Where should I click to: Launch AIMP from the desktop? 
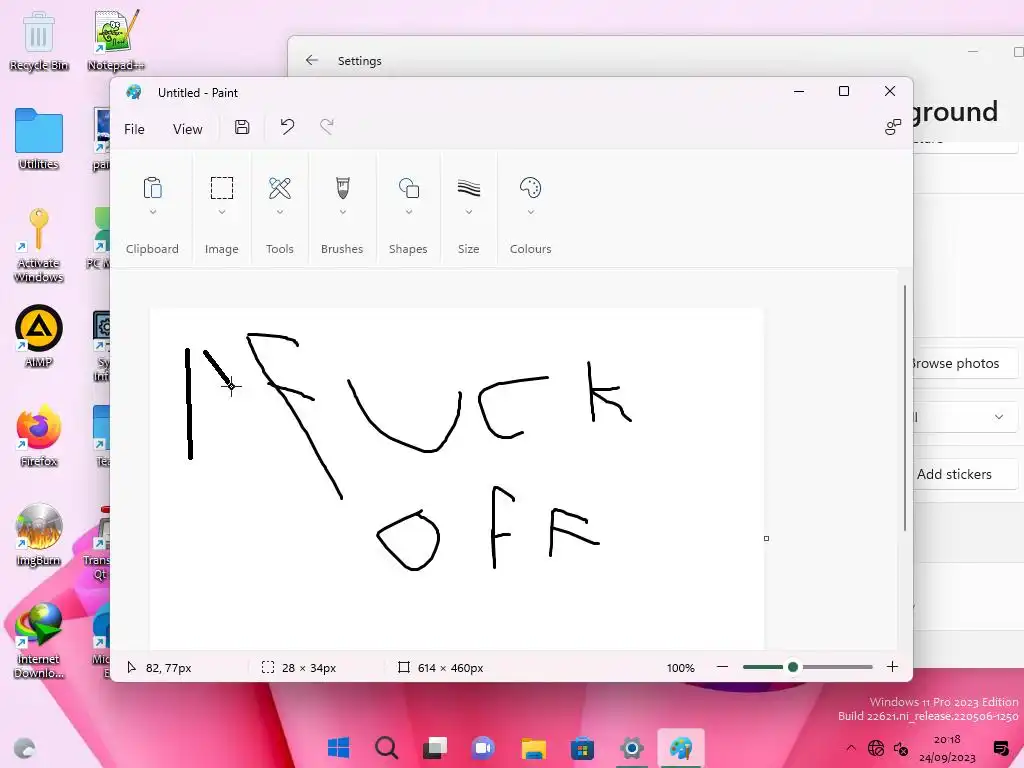(x=39, y=336)
